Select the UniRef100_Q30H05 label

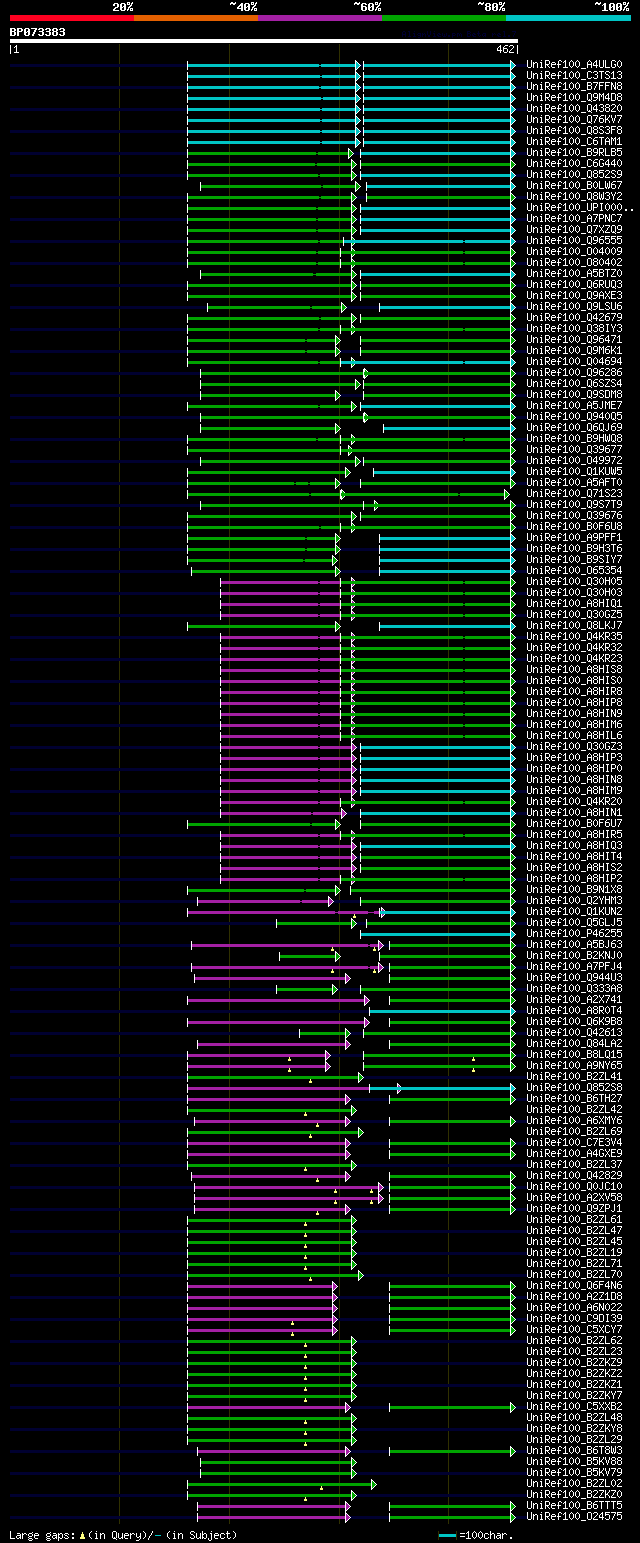pos(574,581)
